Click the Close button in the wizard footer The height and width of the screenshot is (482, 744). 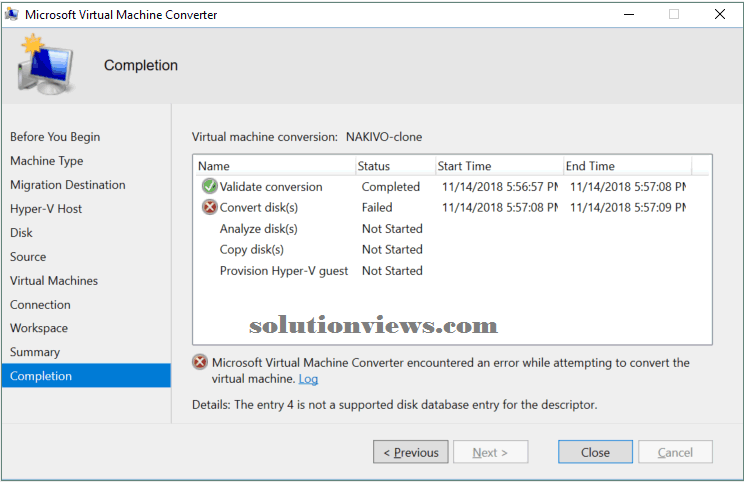[595, 452]
